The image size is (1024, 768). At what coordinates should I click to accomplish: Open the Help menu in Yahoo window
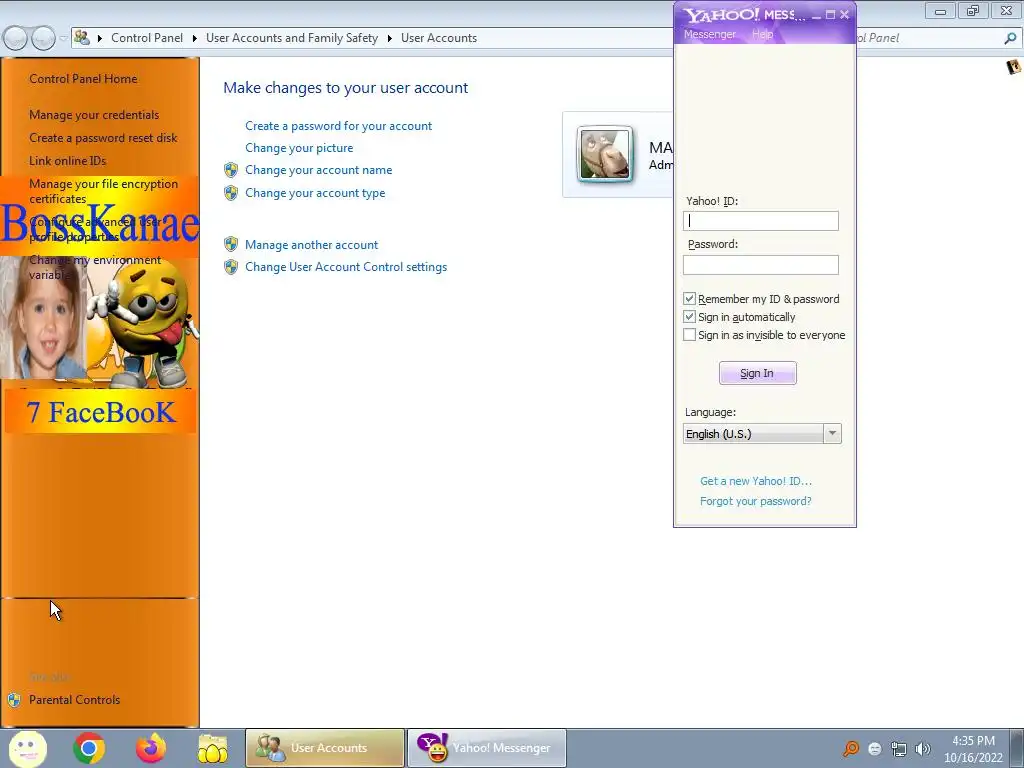pos(762,34)
